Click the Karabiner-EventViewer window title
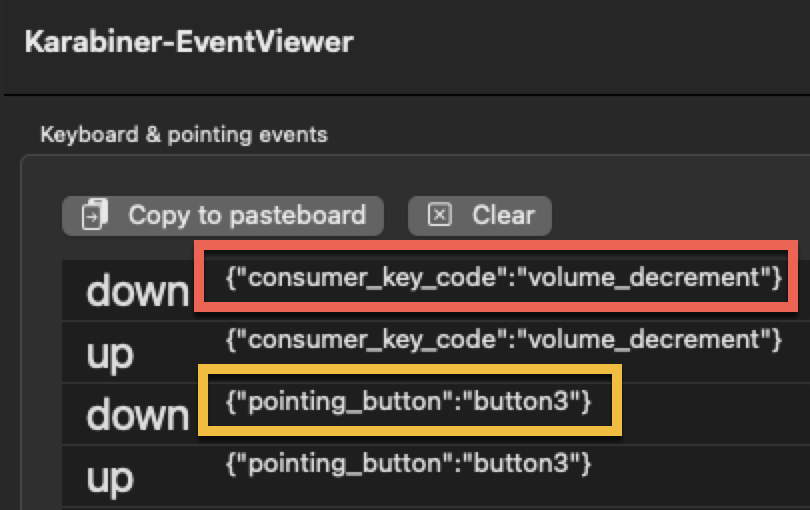The height and width of the screenshot is (510, 810). point(188,42)
